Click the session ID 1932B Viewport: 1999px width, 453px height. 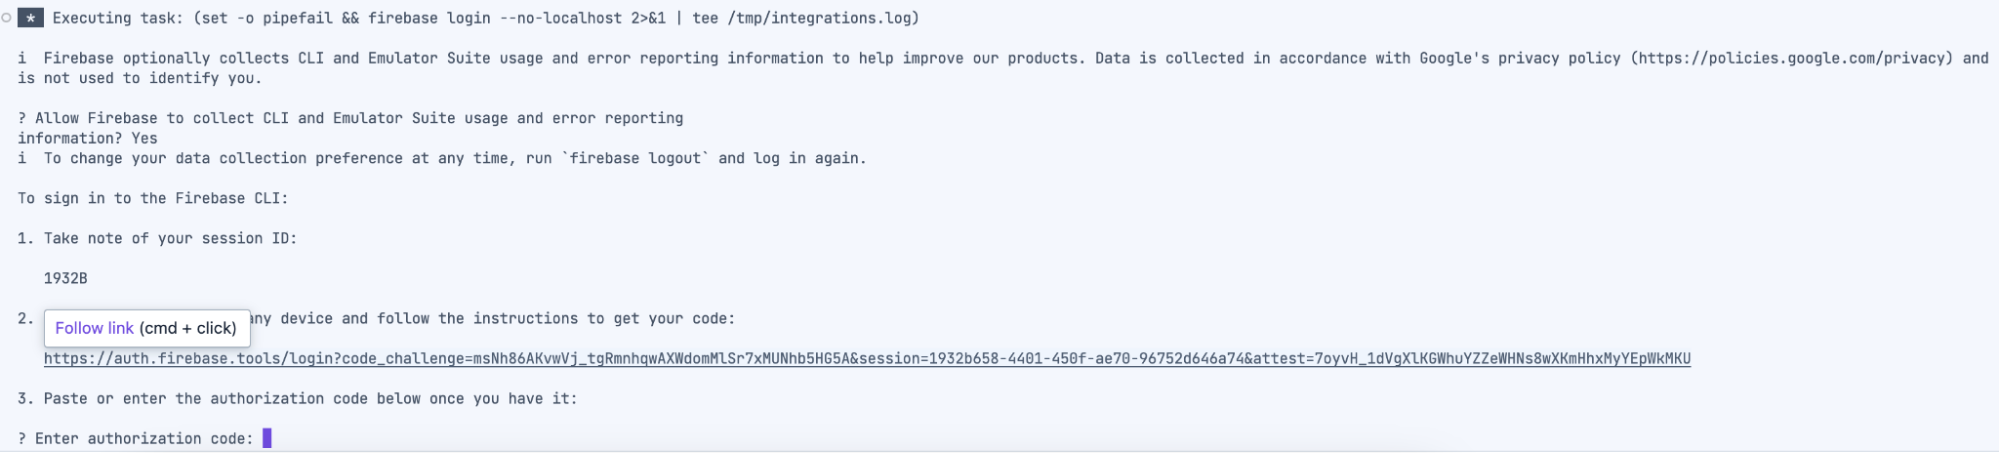pos(65,278)
